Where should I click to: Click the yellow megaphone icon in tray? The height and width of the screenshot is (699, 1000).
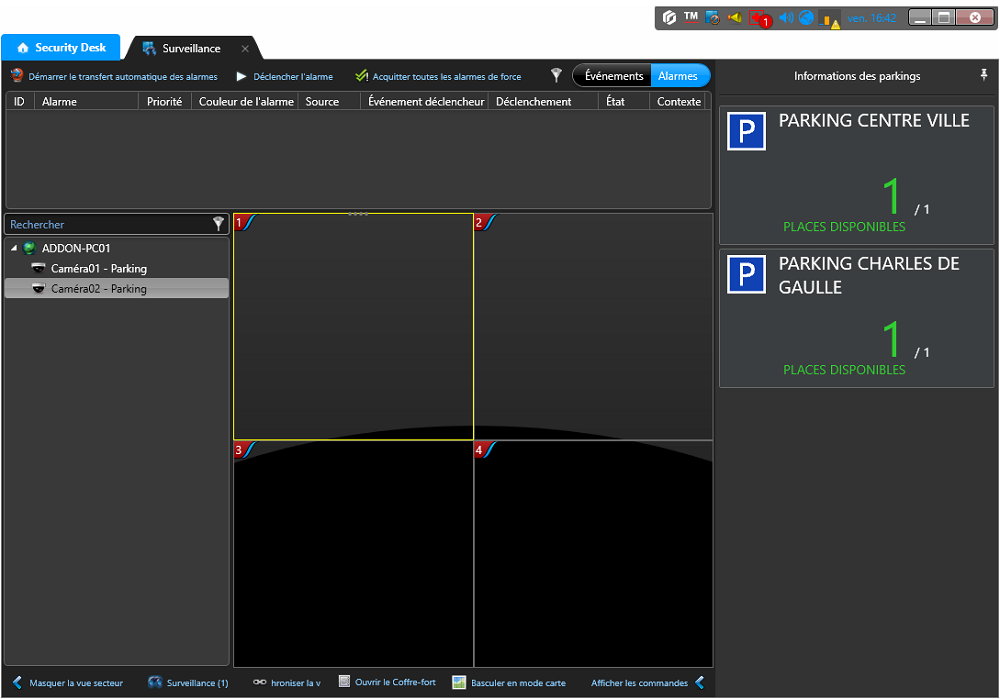pos(735,18)
